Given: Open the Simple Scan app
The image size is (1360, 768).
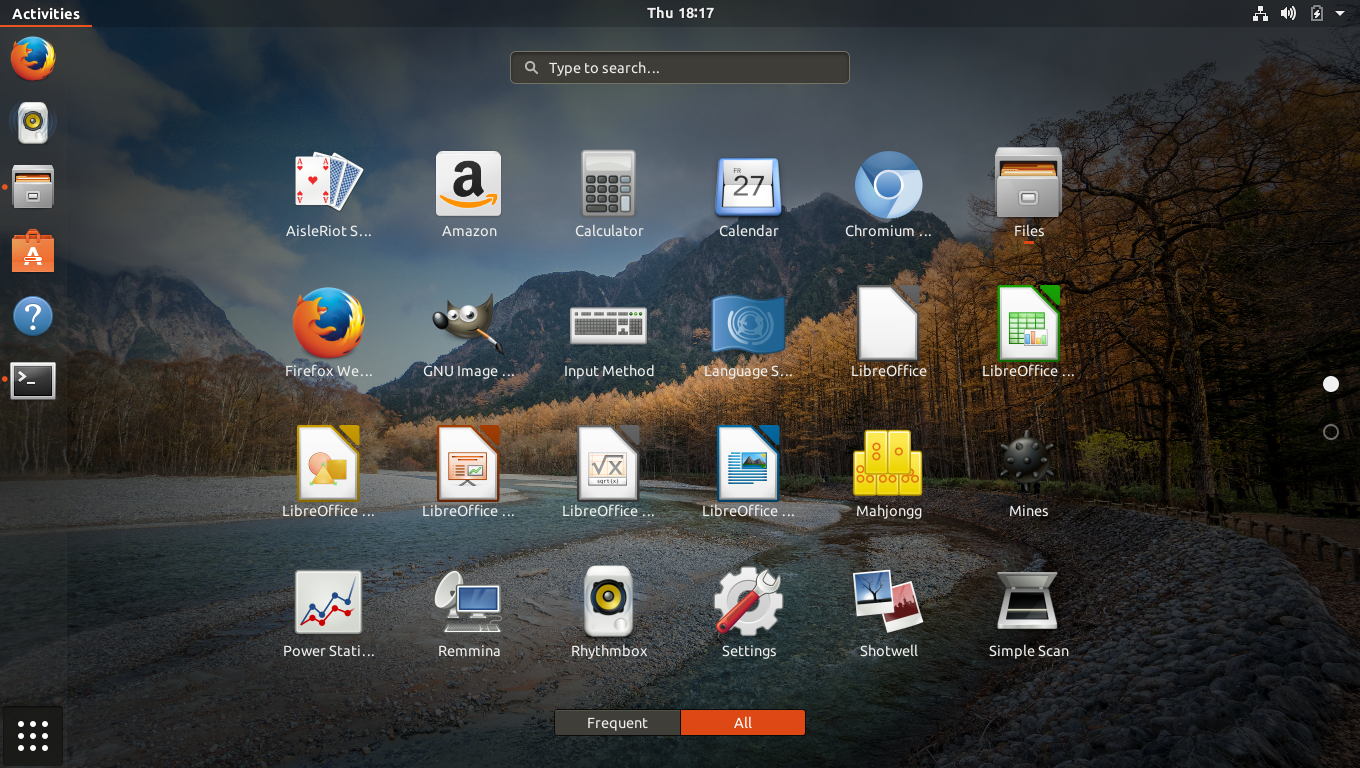Looking at the screenshot, I should click(x=1028, y=603).
